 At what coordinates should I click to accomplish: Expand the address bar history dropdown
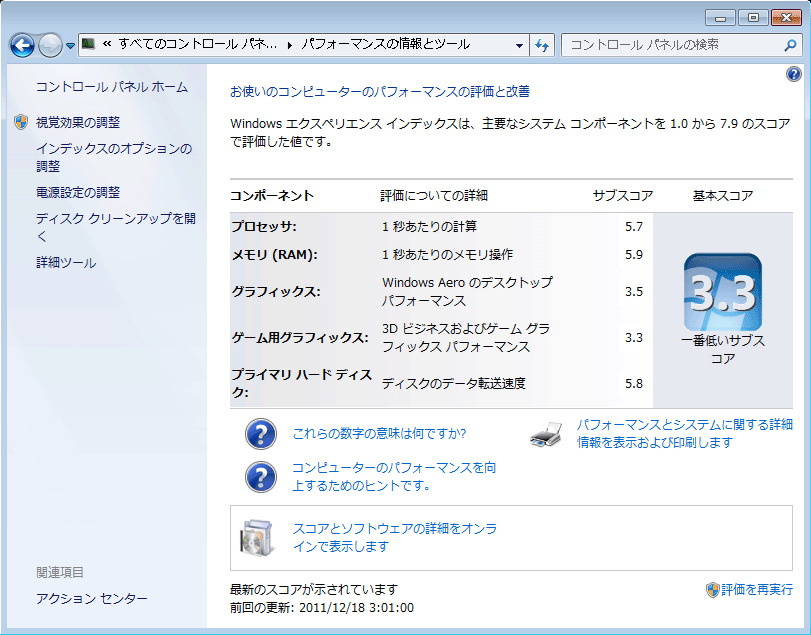(519, 45)
